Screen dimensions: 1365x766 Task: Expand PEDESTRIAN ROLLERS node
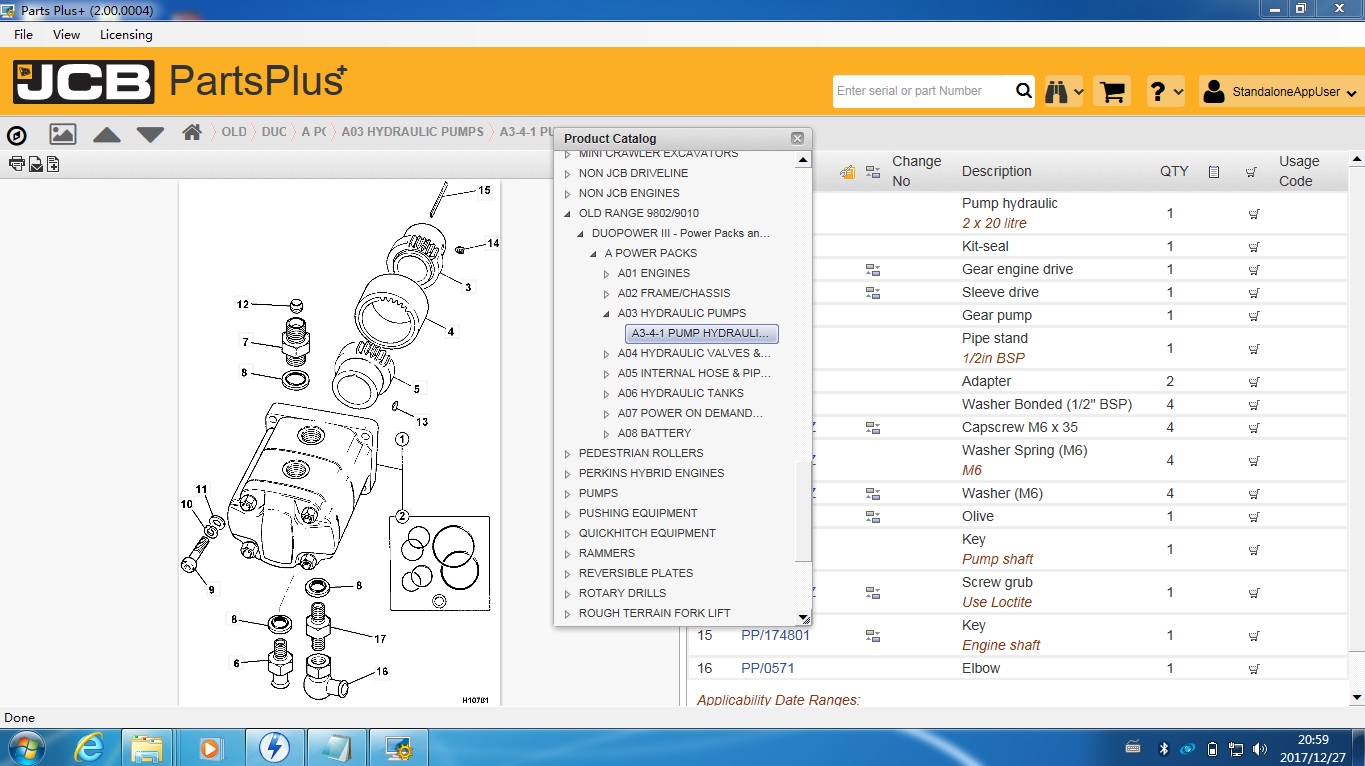click(568, 454)
